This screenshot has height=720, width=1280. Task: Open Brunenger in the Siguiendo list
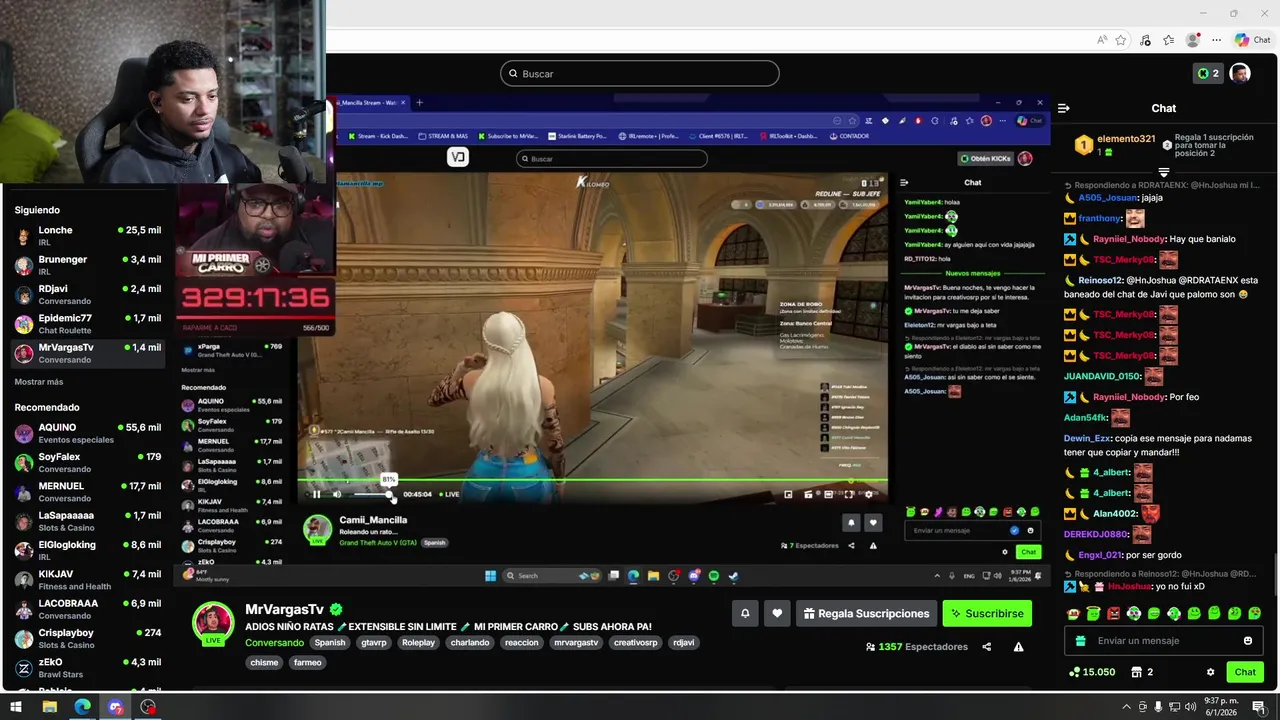click(x=87, y=265)
